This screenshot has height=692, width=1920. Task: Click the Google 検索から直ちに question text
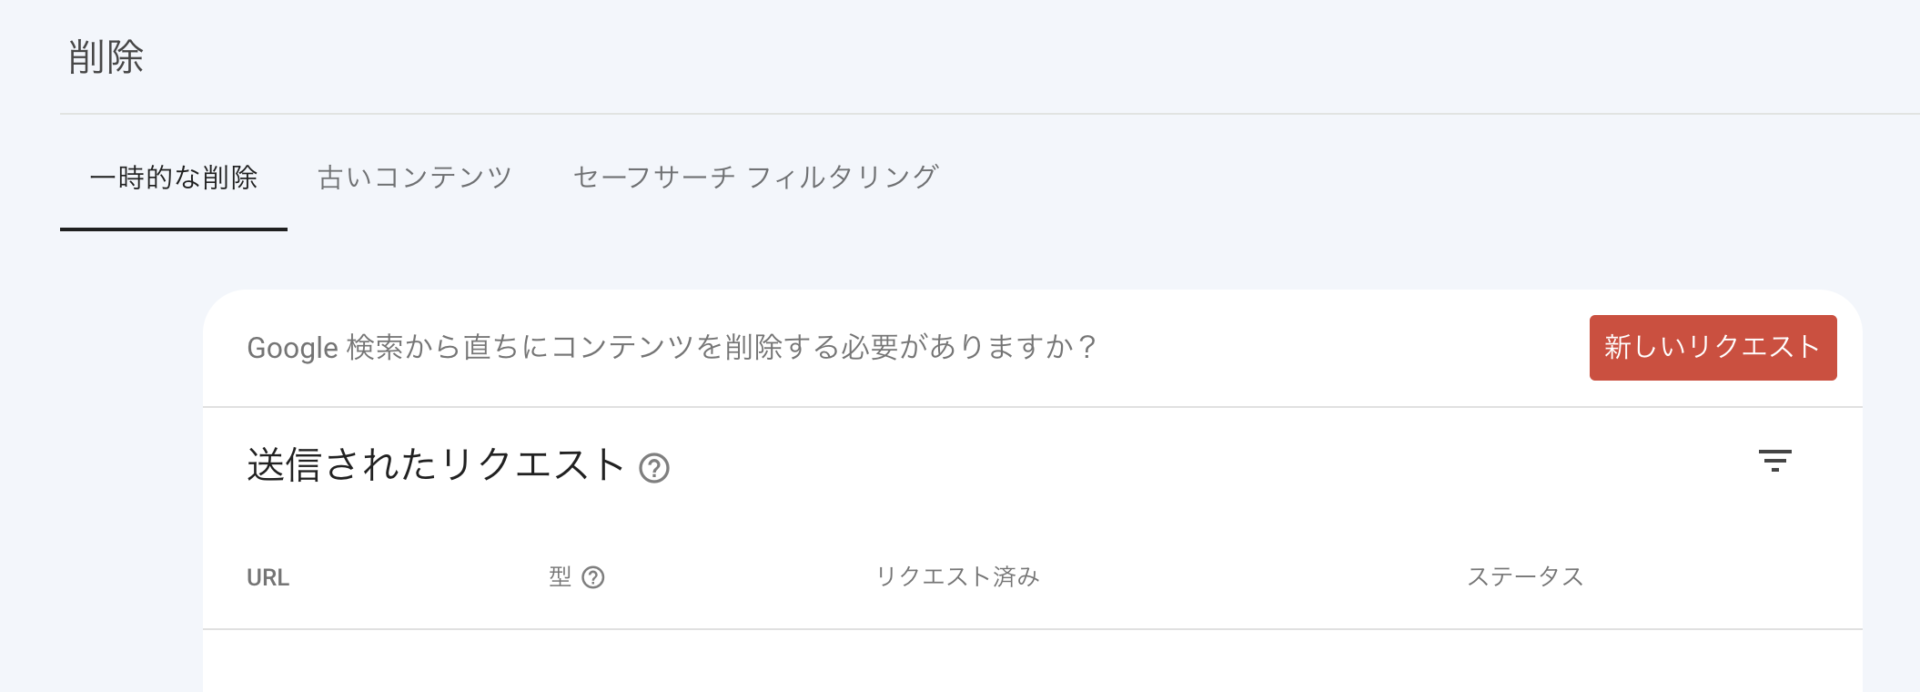click(x=671, y=347)
